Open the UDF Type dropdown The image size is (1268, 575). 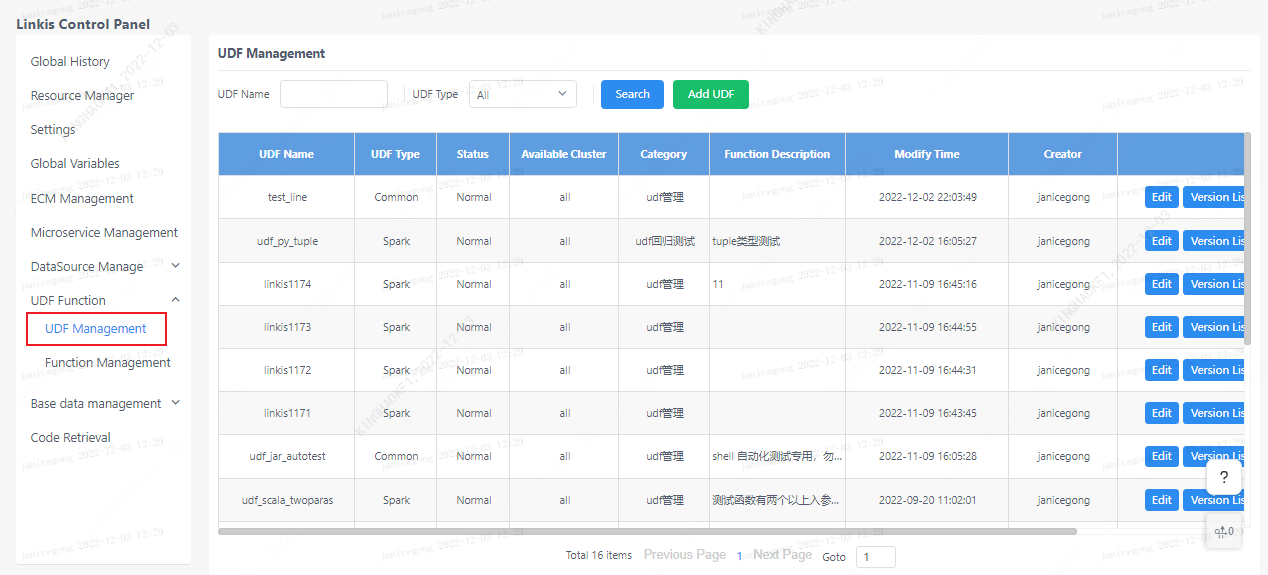pos(522,94)
